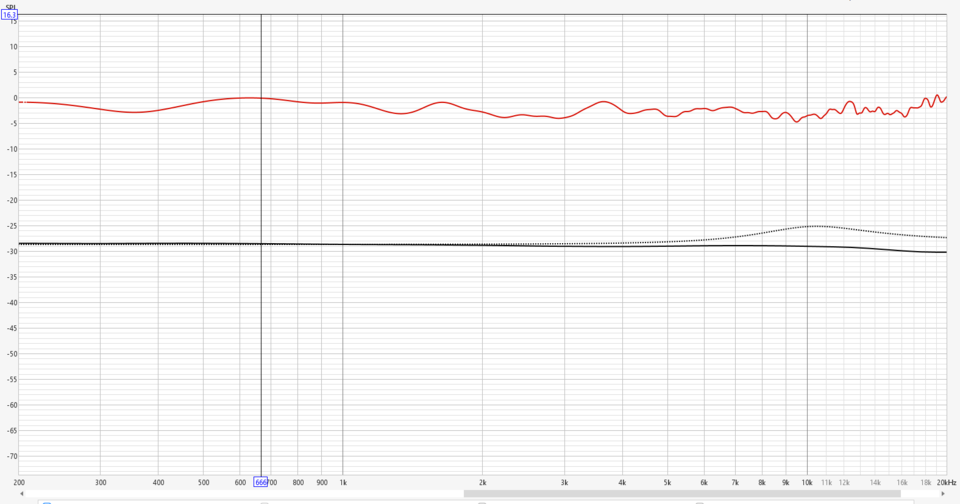Click the solid black trace at 20kHz edge

(945, 252)
